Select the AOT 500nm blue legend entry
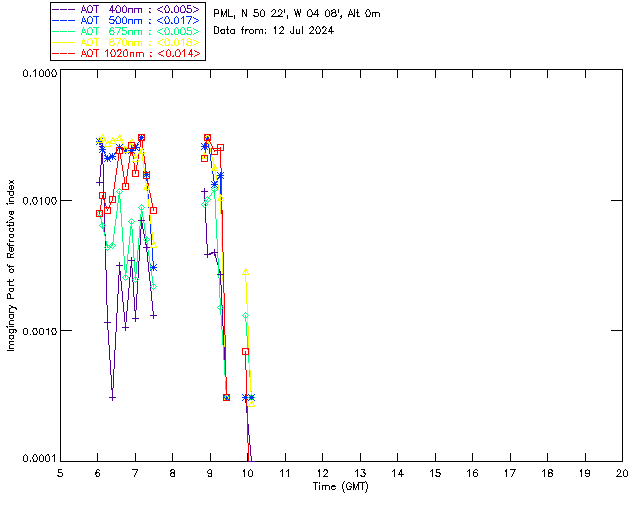This screenshot has width=640, height=512. pos(127,20)
